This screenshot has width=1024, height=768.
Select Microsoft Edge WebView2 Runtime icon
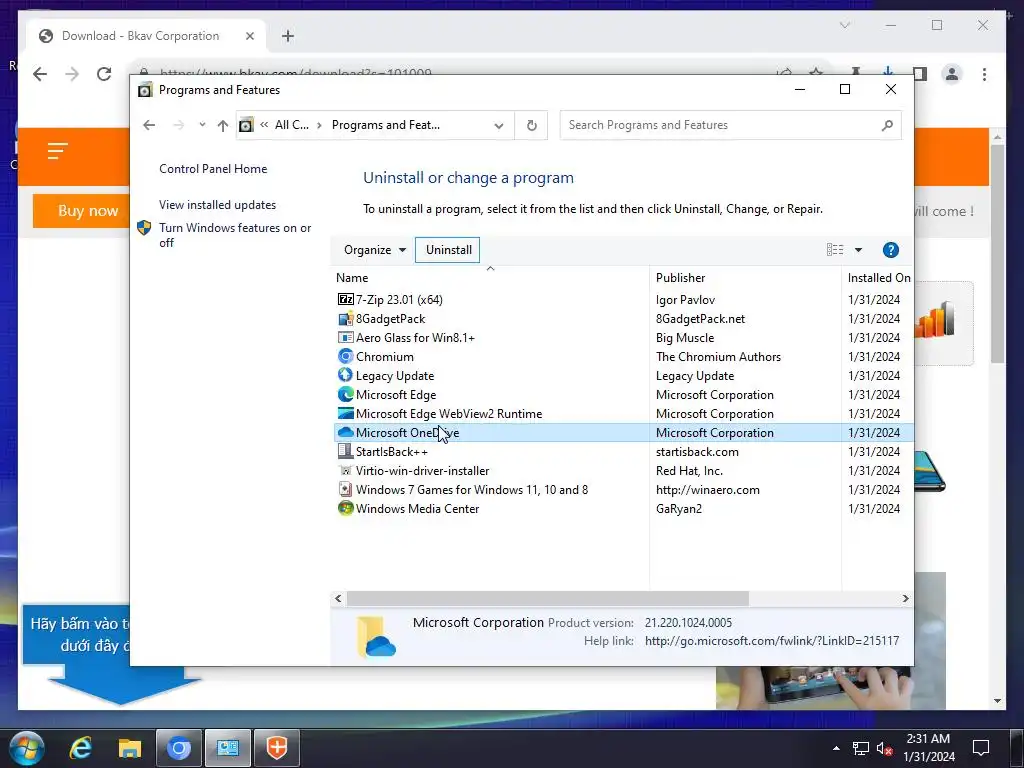pos(345,413)
